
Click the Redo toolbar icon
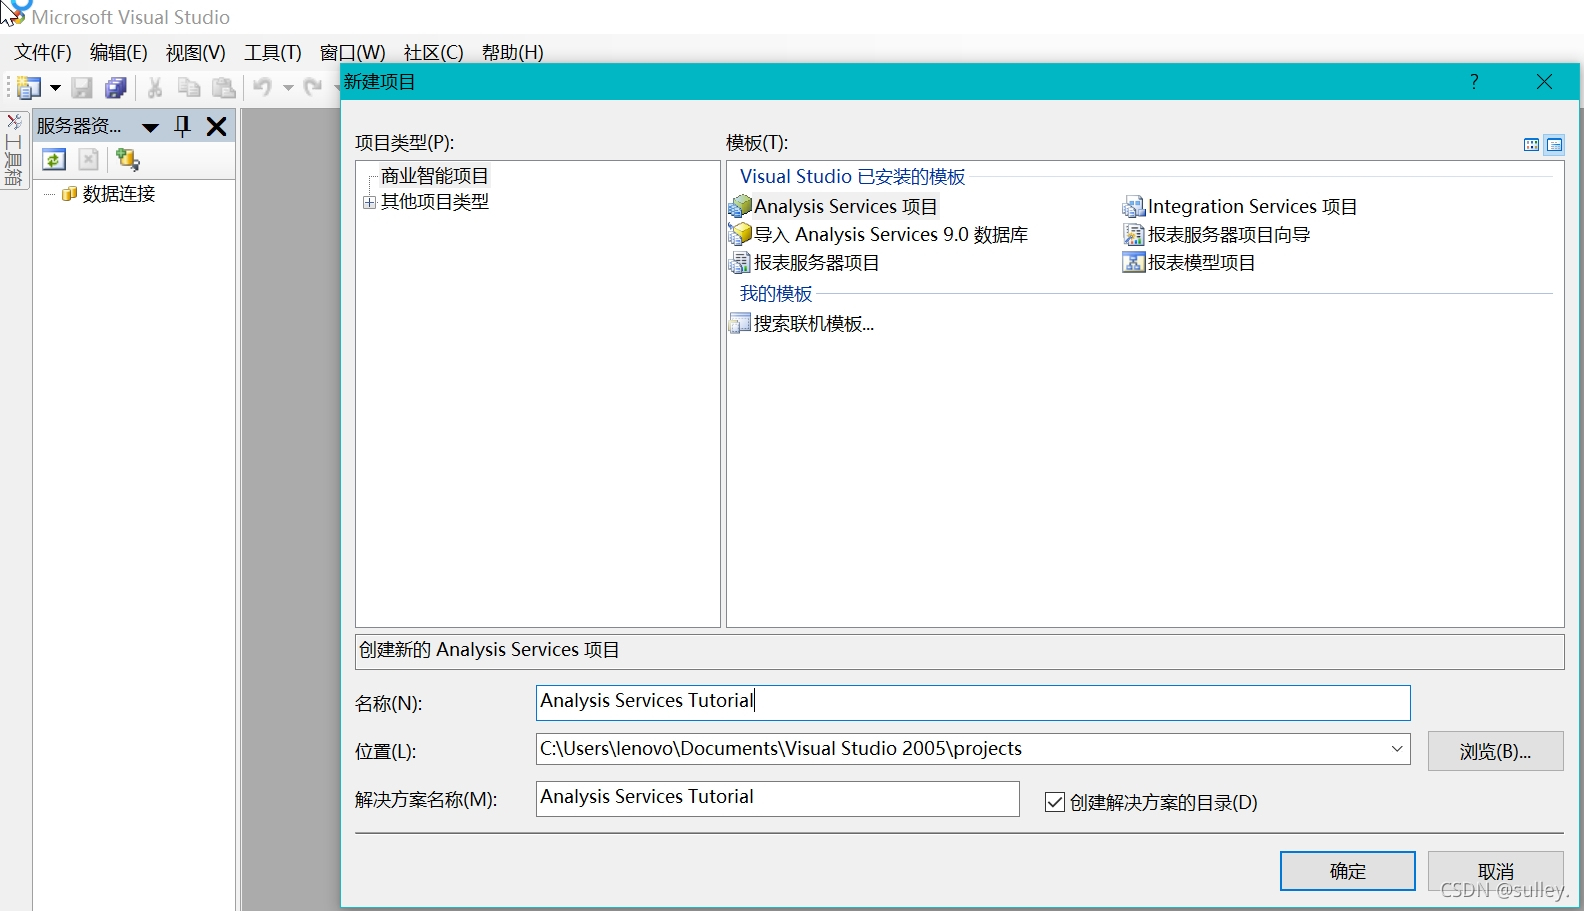coord(313,88)
